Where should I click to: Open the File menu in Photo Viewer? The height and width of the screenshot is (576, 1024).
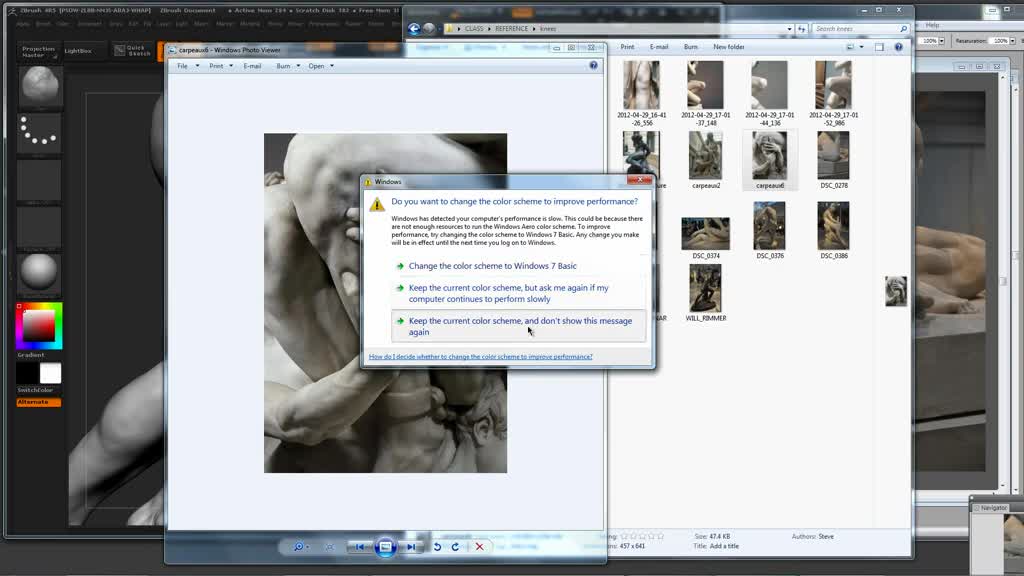[x=188, y=66]
